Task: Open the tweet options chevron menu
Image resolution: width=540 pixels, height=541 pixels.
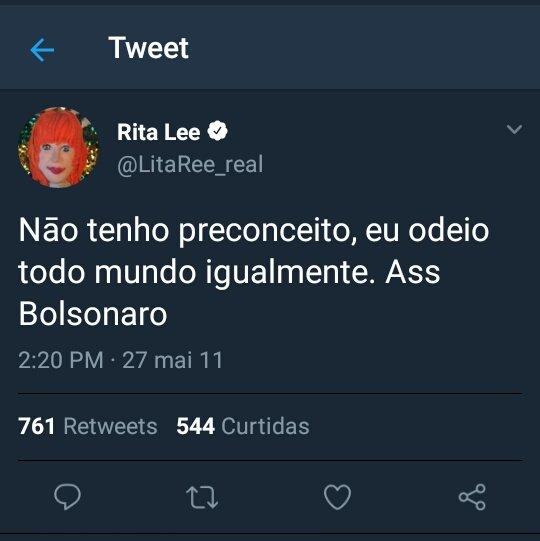Action: tap(514, 129)
